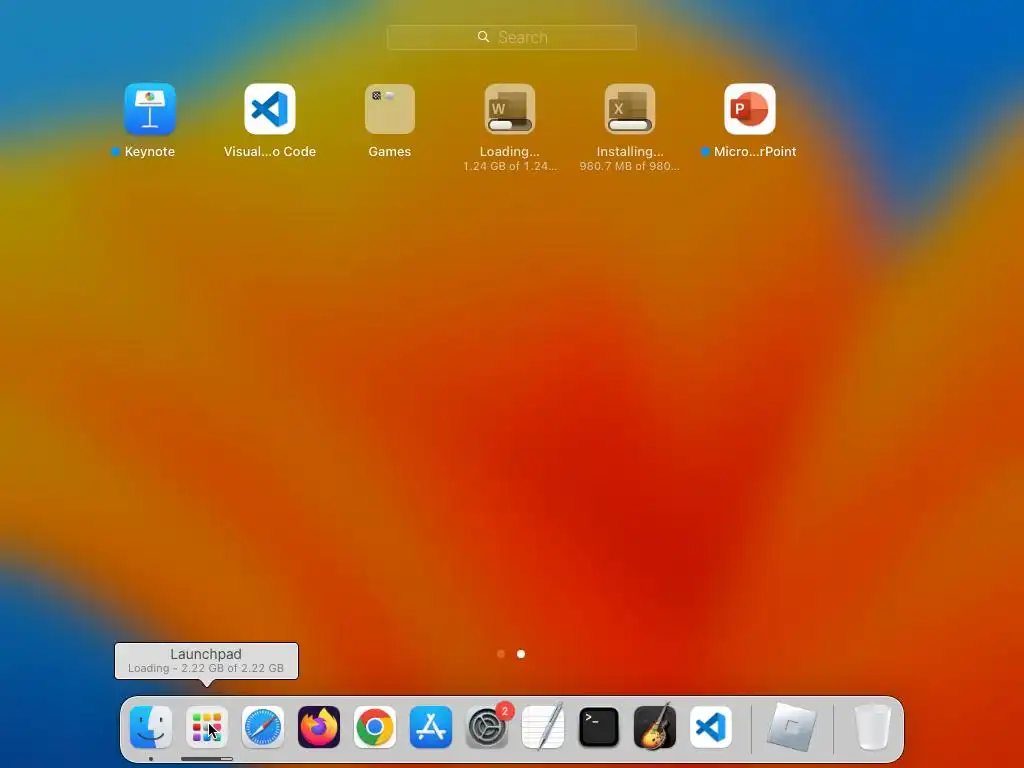
Task: Click Launchpad loading progress bar in Dock
Action: tap(206, 759)
